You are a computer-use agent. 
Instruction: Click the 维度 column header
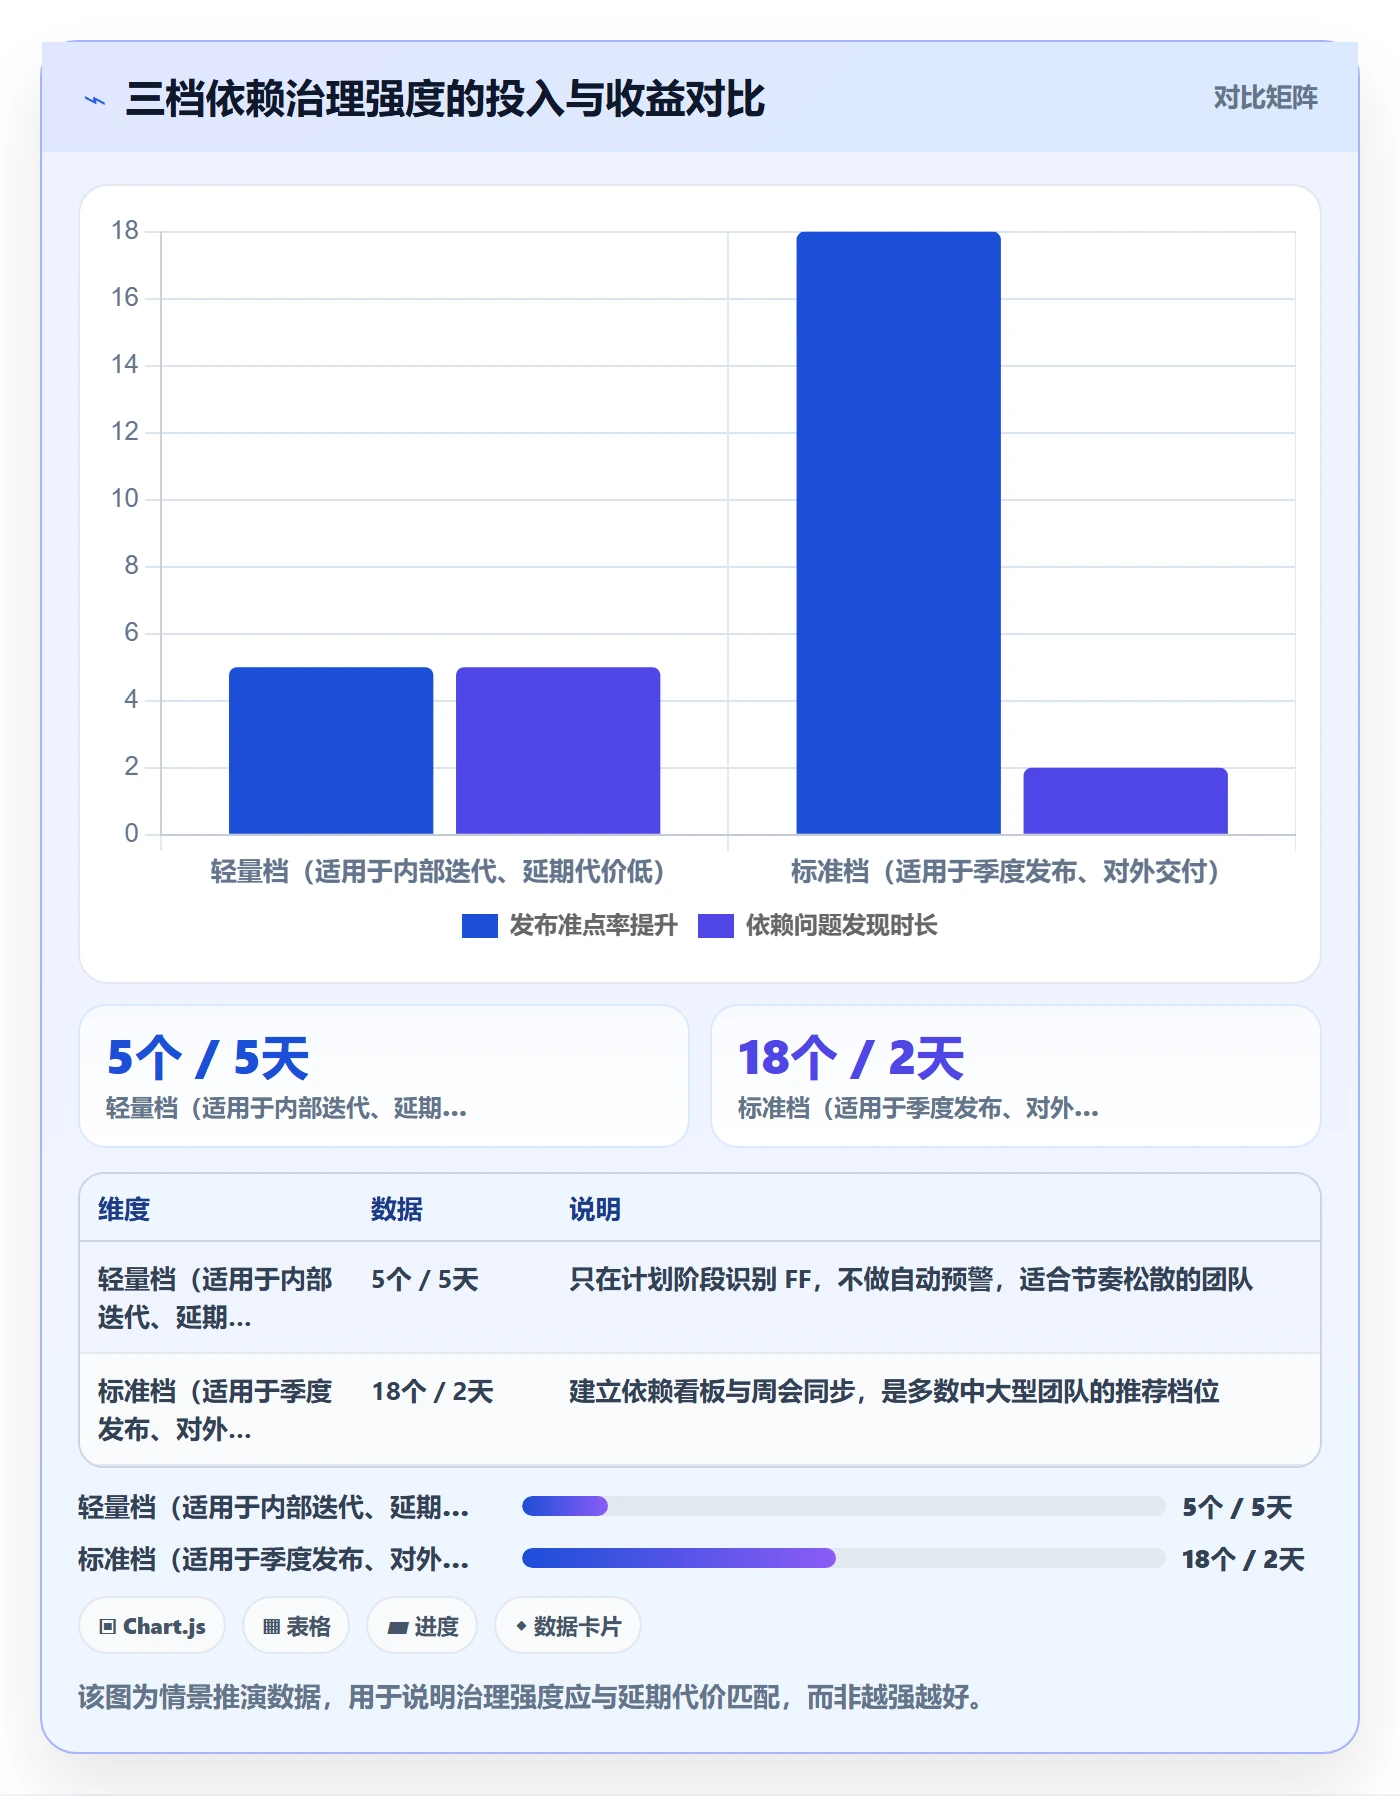[124, 1210]
